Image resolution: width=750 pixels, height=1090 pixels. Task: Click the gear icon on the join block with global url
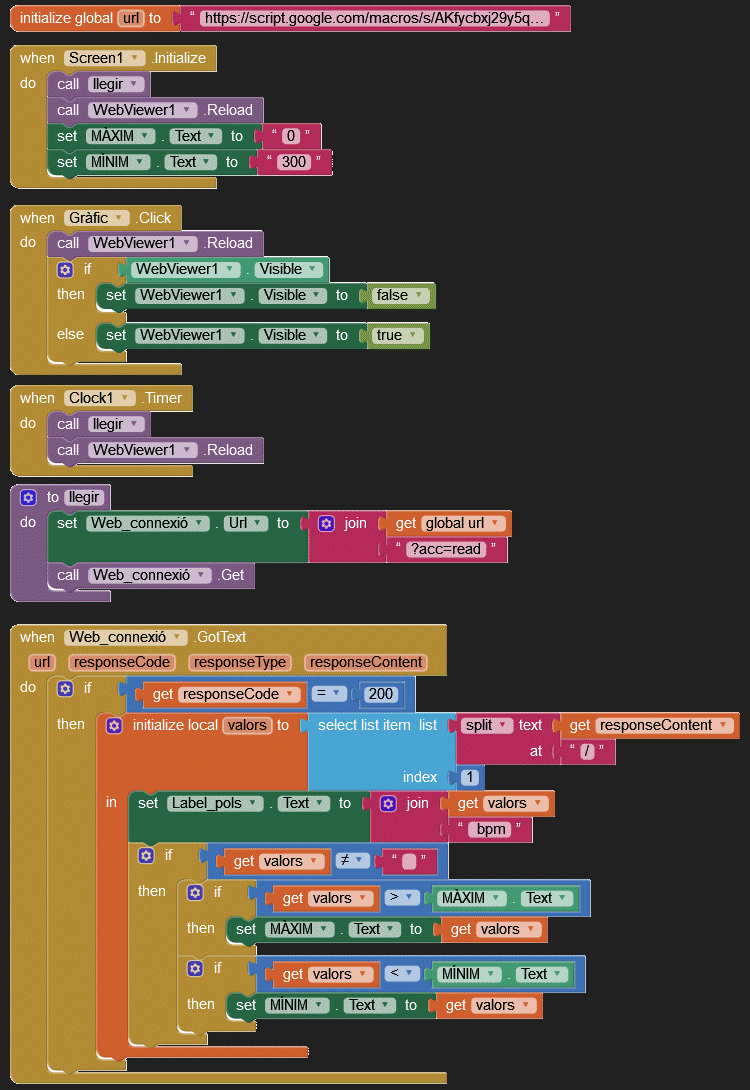(x=326, y=523)
